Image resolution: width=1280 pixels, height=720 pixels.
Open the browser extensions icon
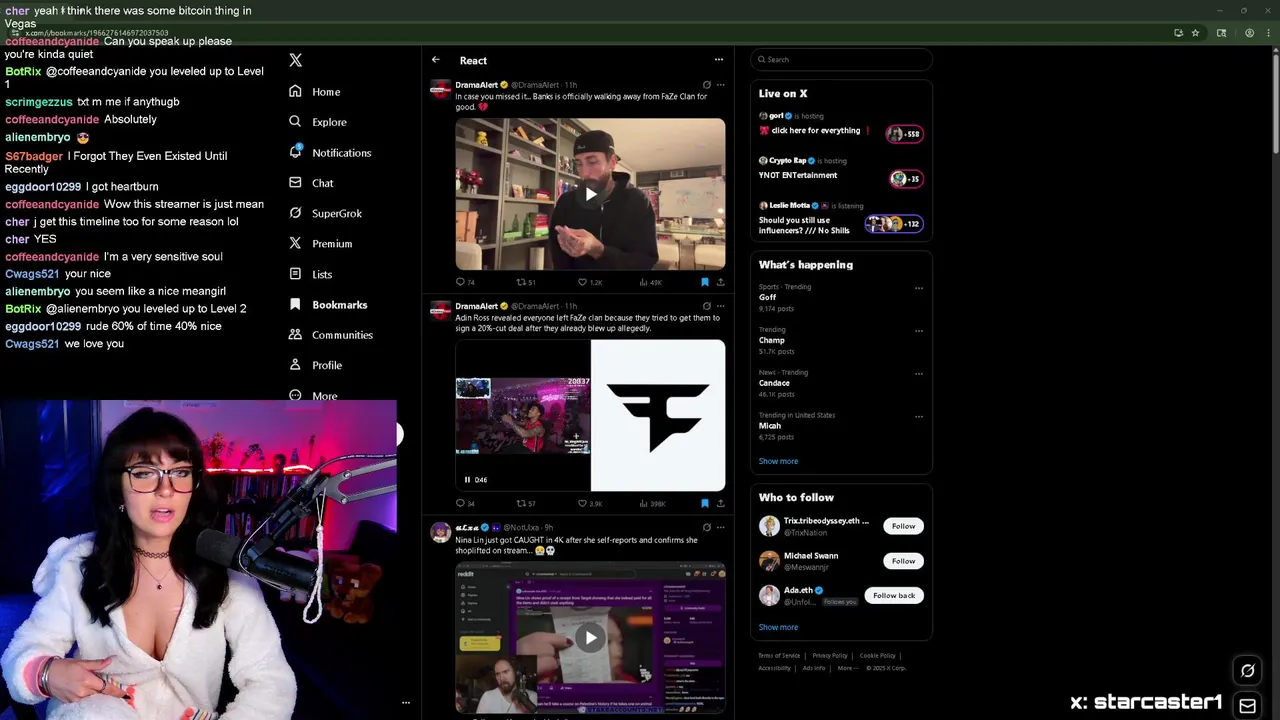click(1221, 33)
